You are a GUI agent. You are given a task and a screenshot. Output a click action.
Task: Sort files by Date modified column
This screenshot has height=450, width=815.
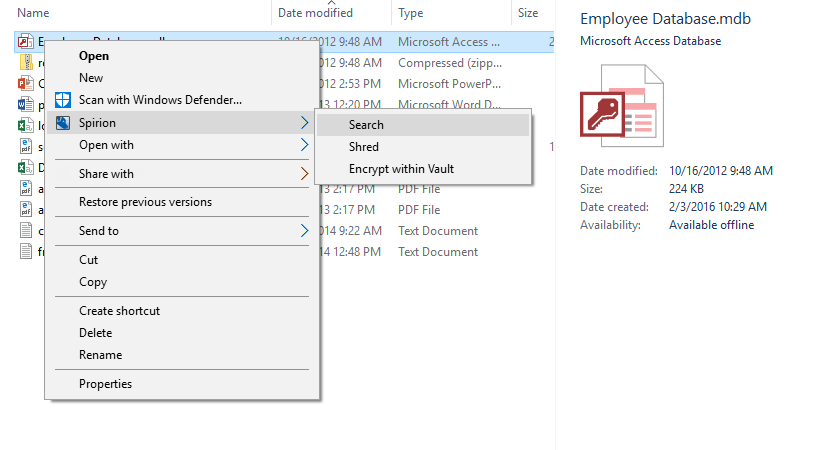click(x=315, y=13)
